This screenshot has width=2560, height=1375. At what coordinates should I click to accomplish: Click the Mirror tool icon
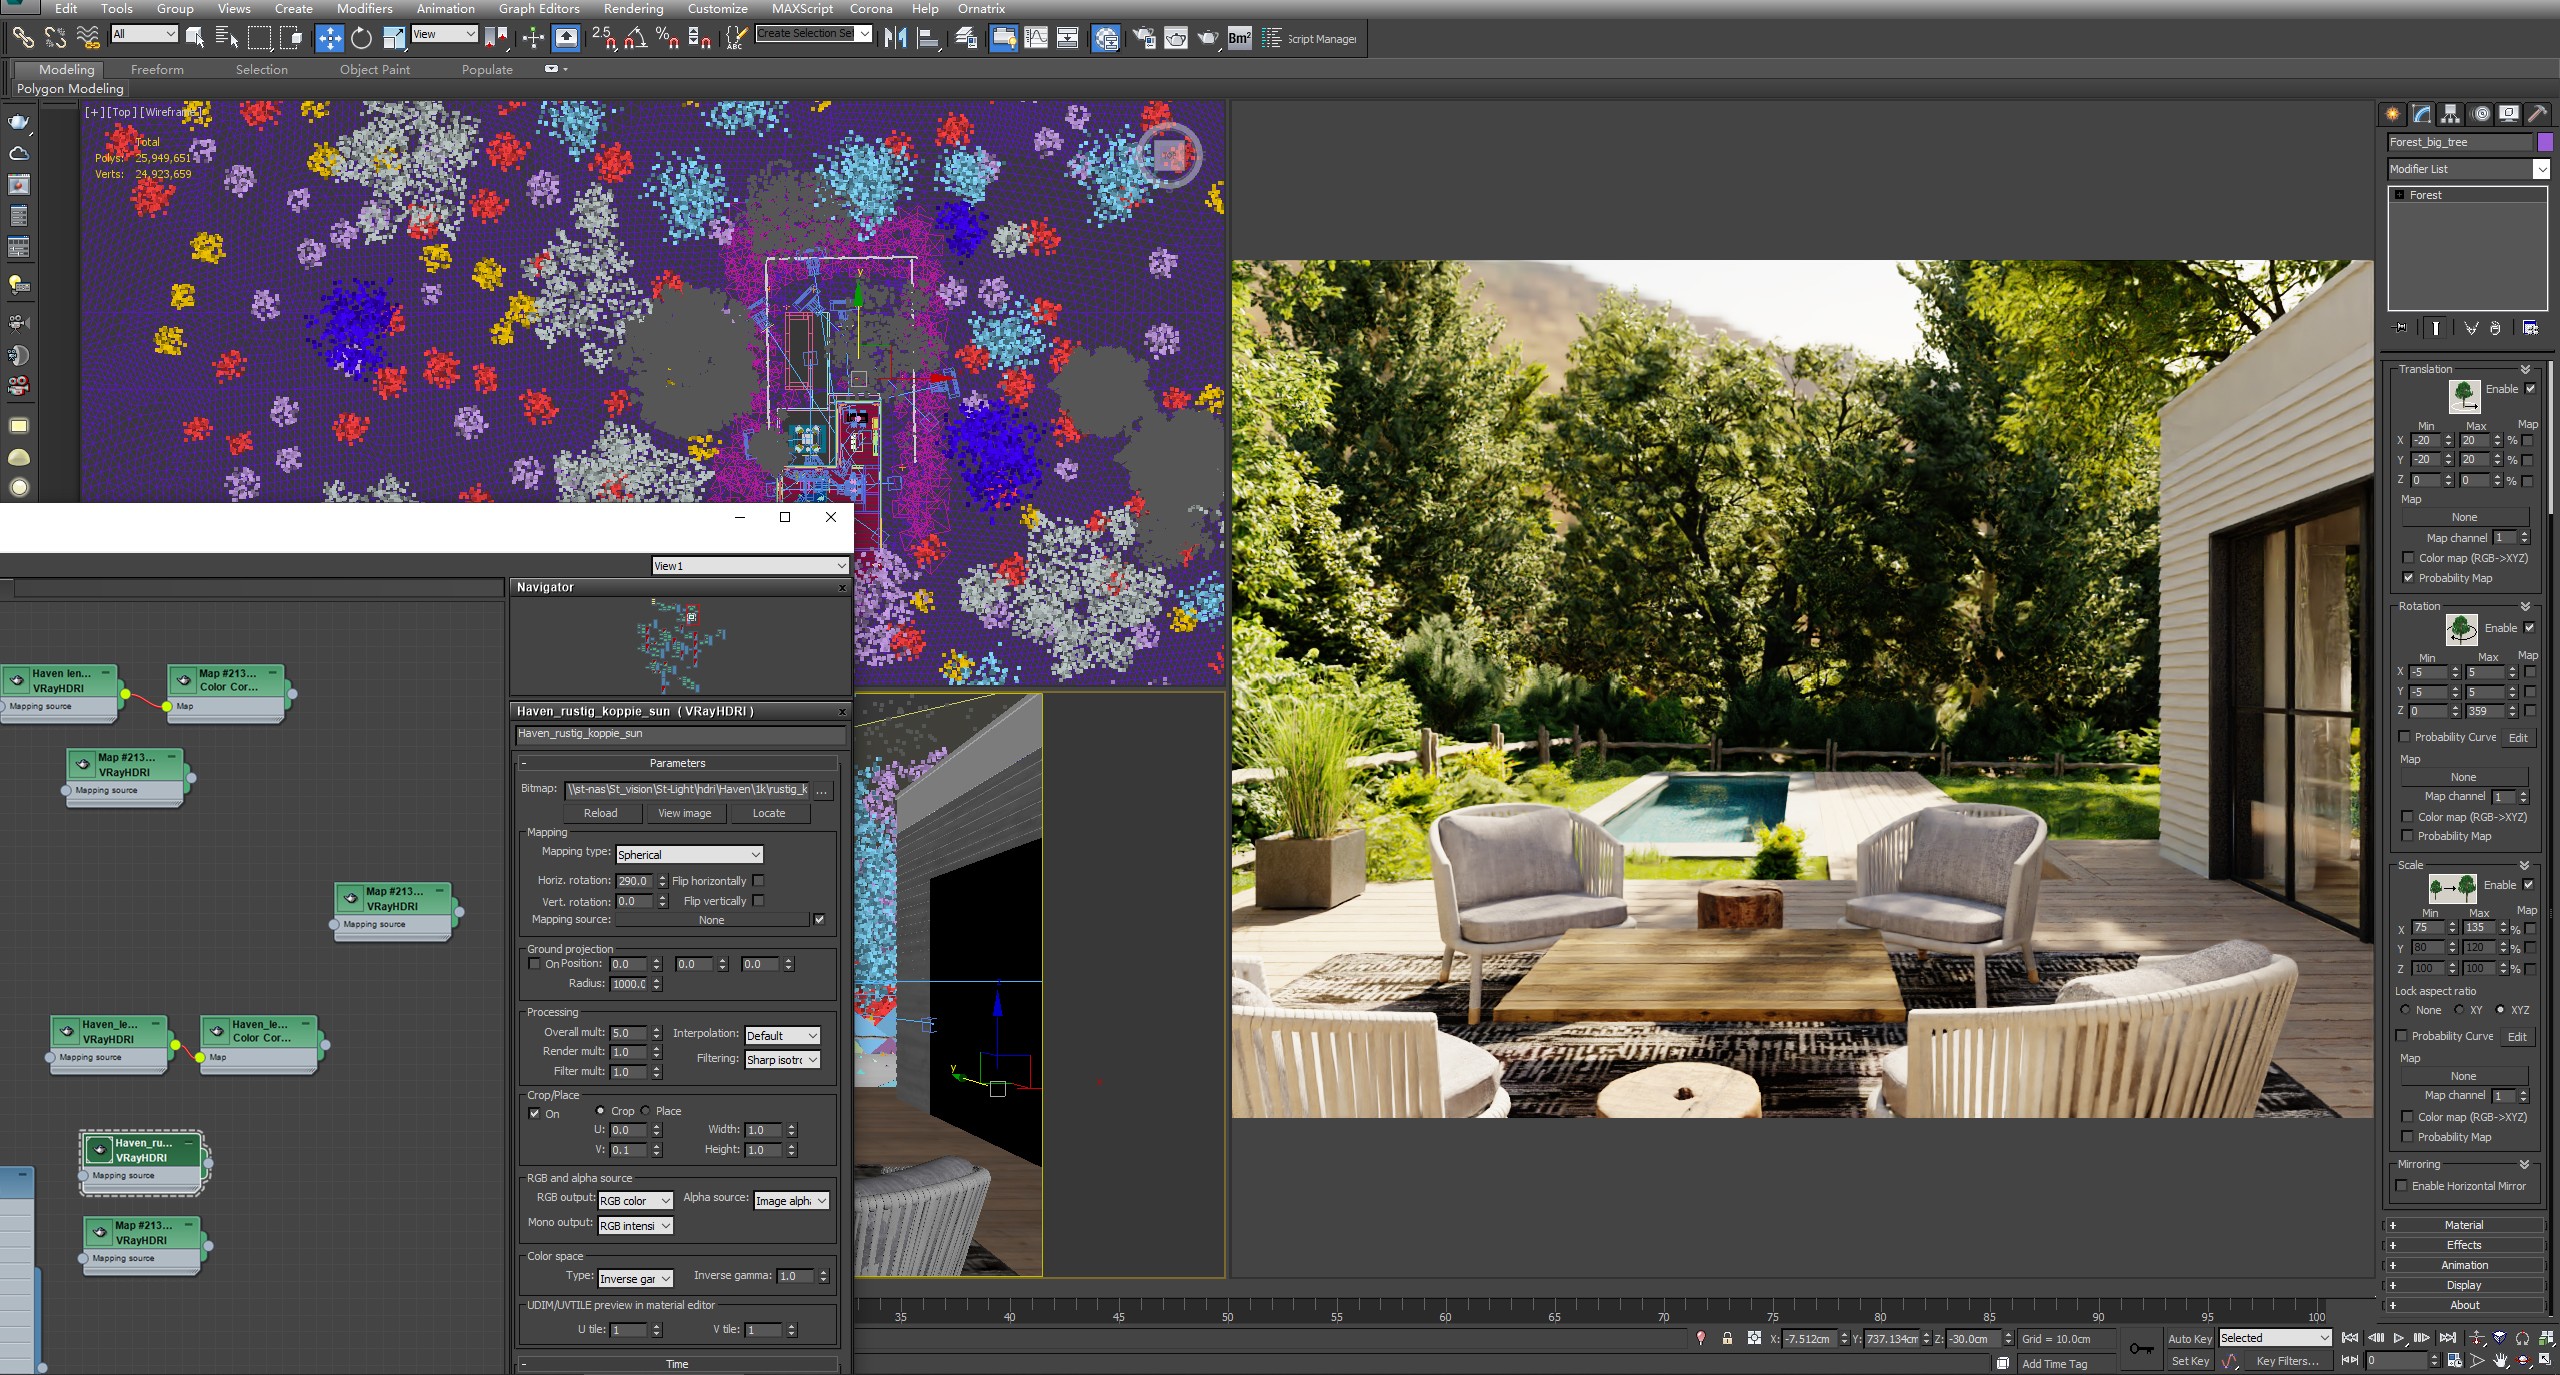pos(895,38)
